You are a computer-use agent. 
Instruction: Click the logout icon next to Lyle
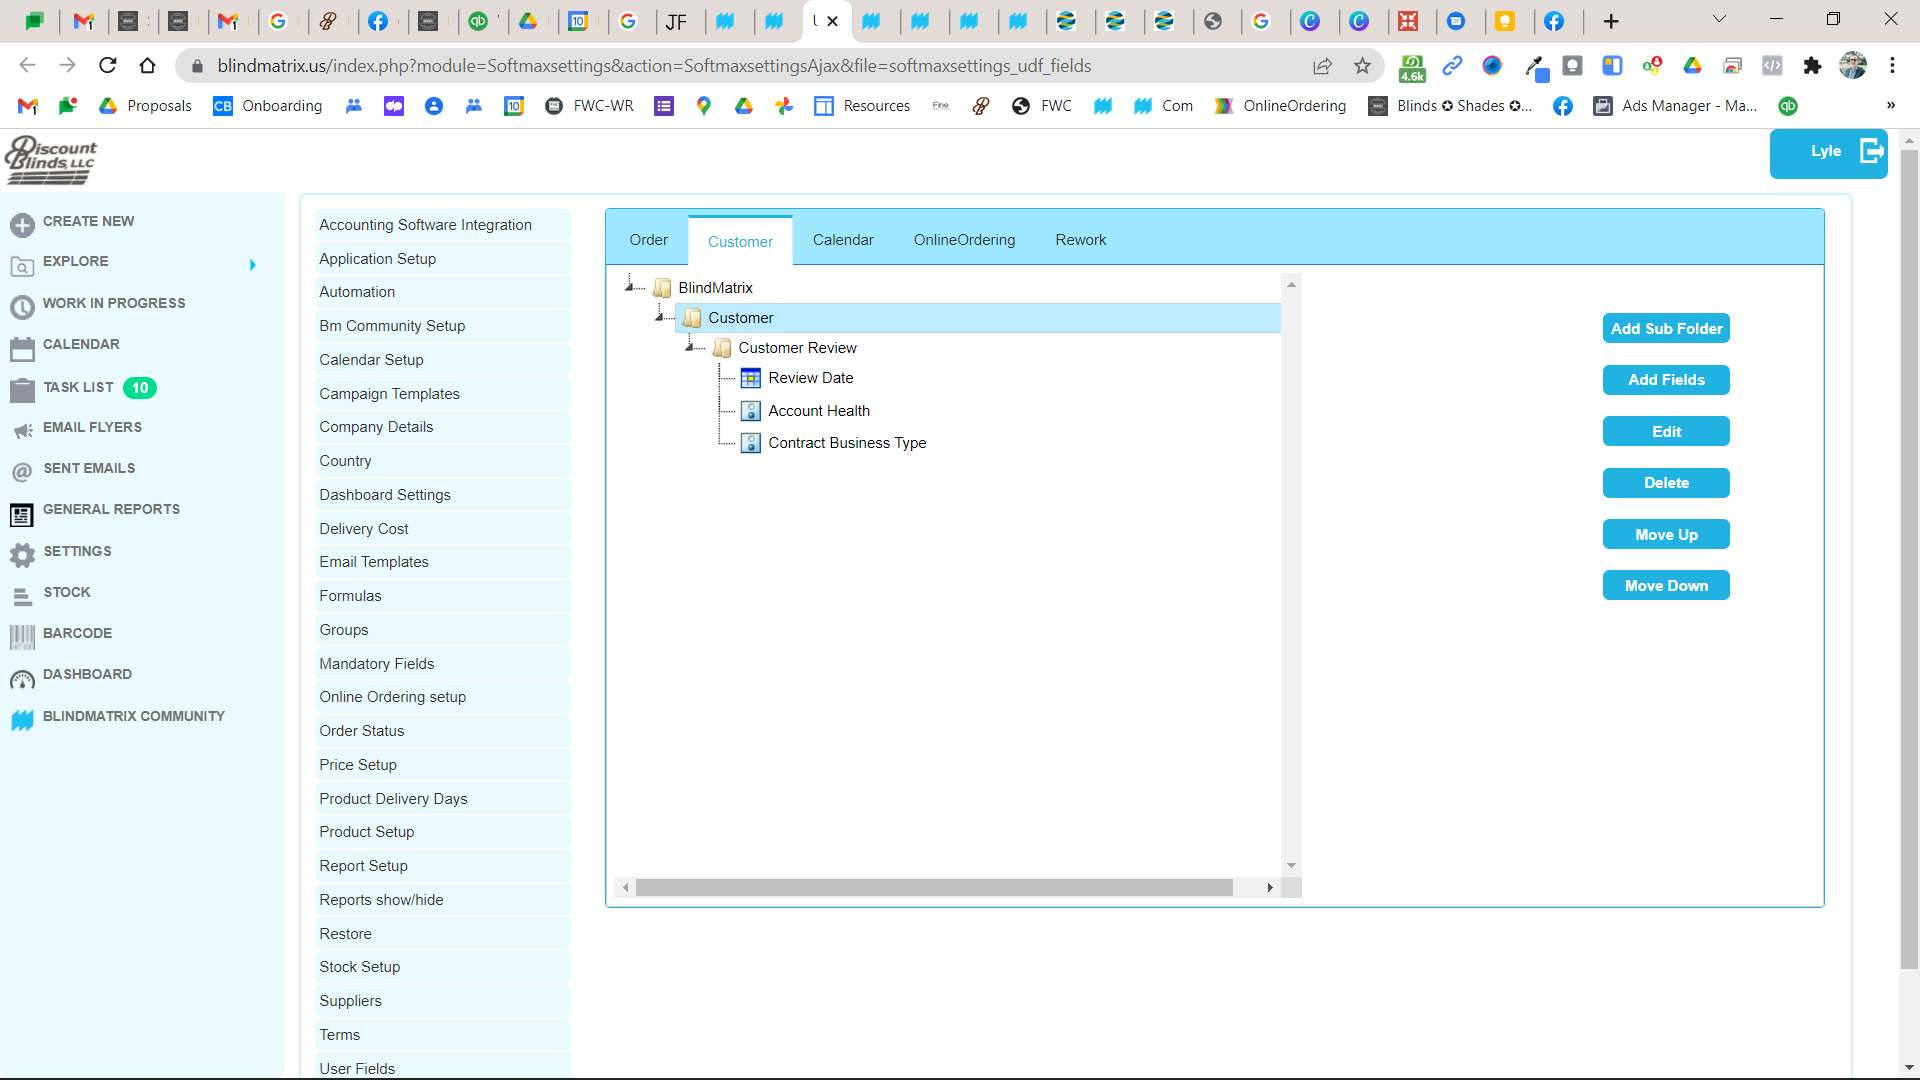pos(1871,152)
